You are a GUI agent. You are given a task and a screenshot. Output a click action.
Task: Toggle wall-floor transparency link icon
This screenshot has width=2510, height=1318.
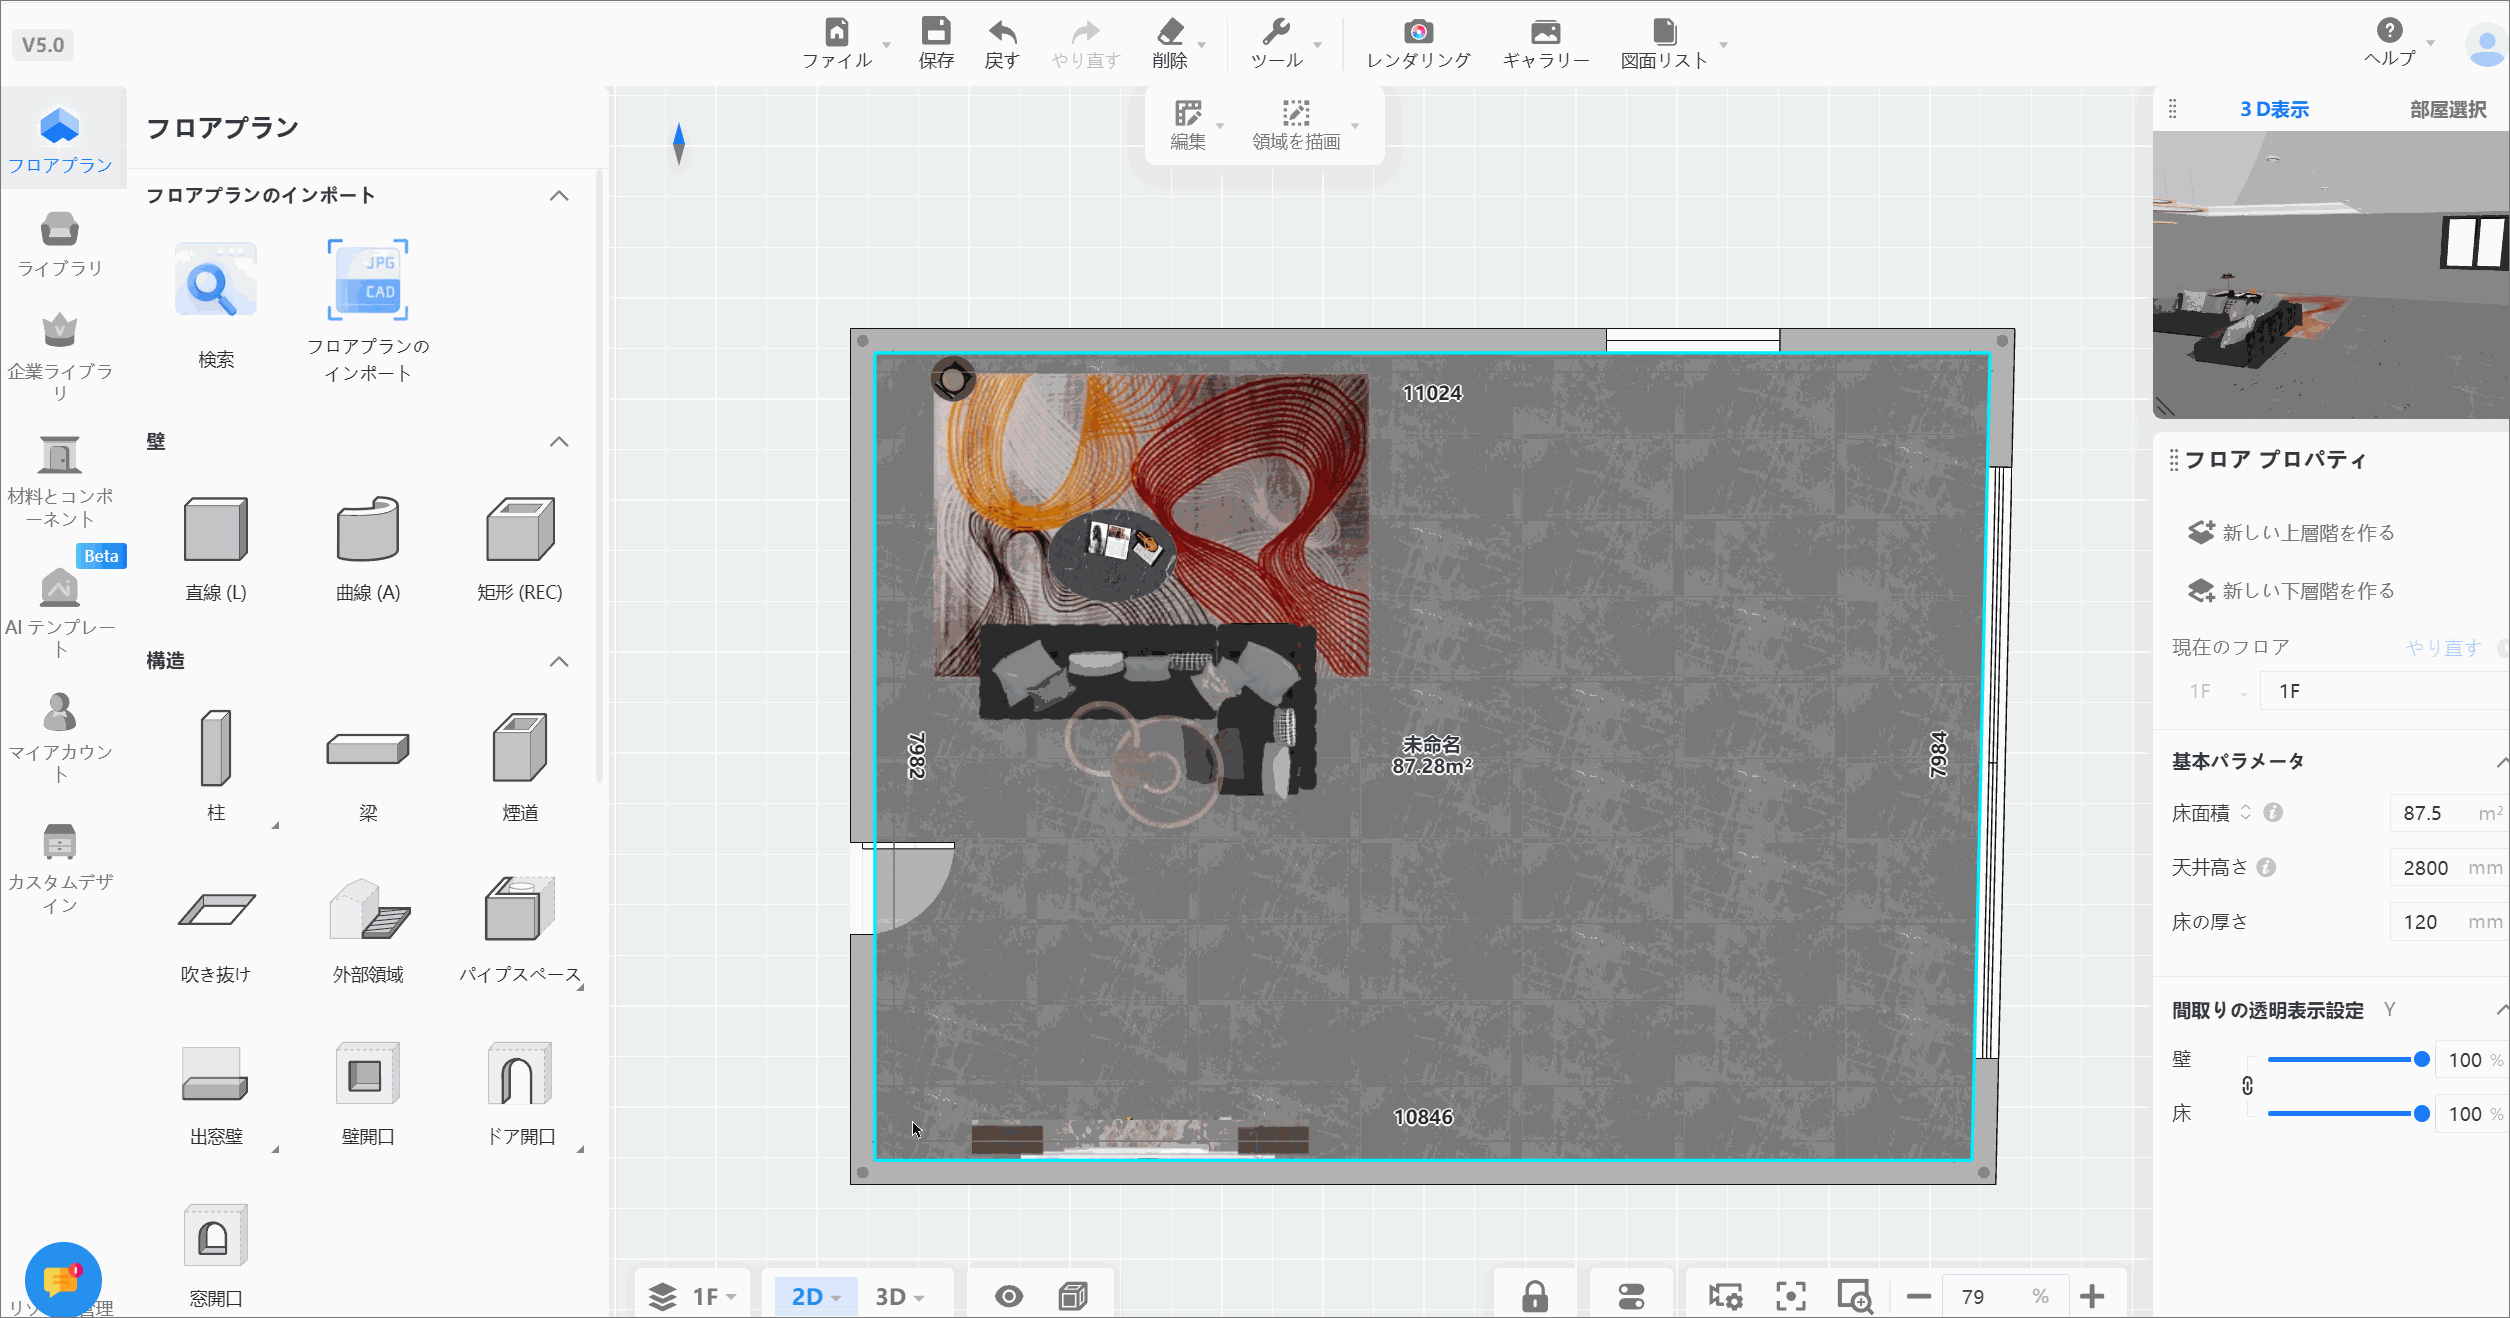coord(2247,1086)
